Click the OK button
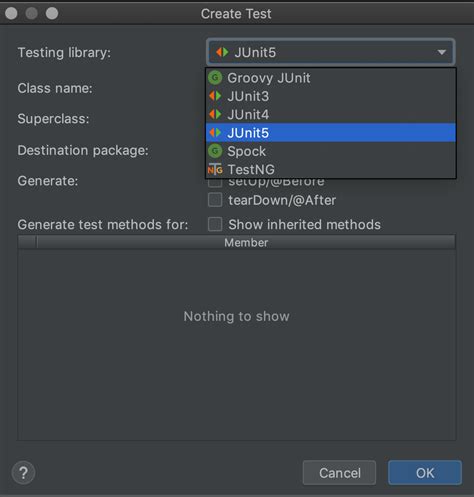This screenshot has width=474, height=497. point(425,473)
